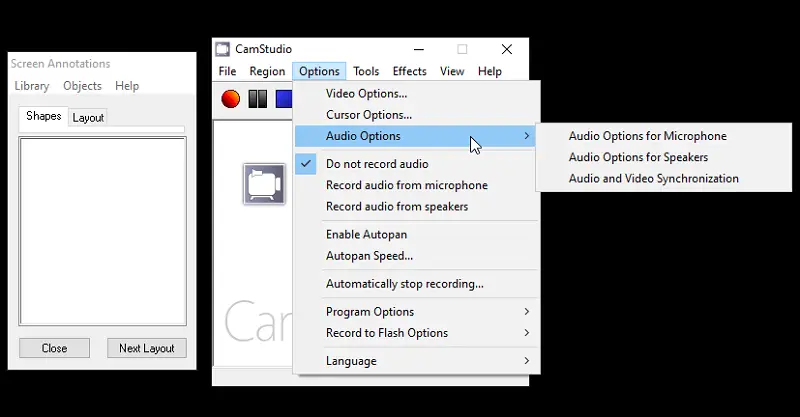The width and height of the screenshot is (800, 417).
Task: Expand the Program Options submenu
Action: [416, 312]
